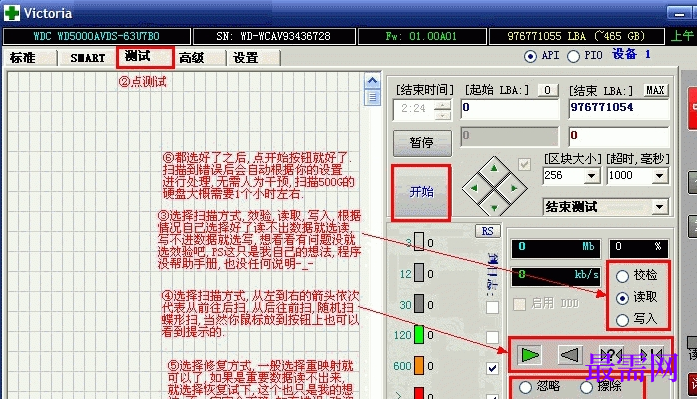This screenshot has width=697, height=399.
Task: Click the 976771055 LBA capacity text
Action: pos(576,36)
